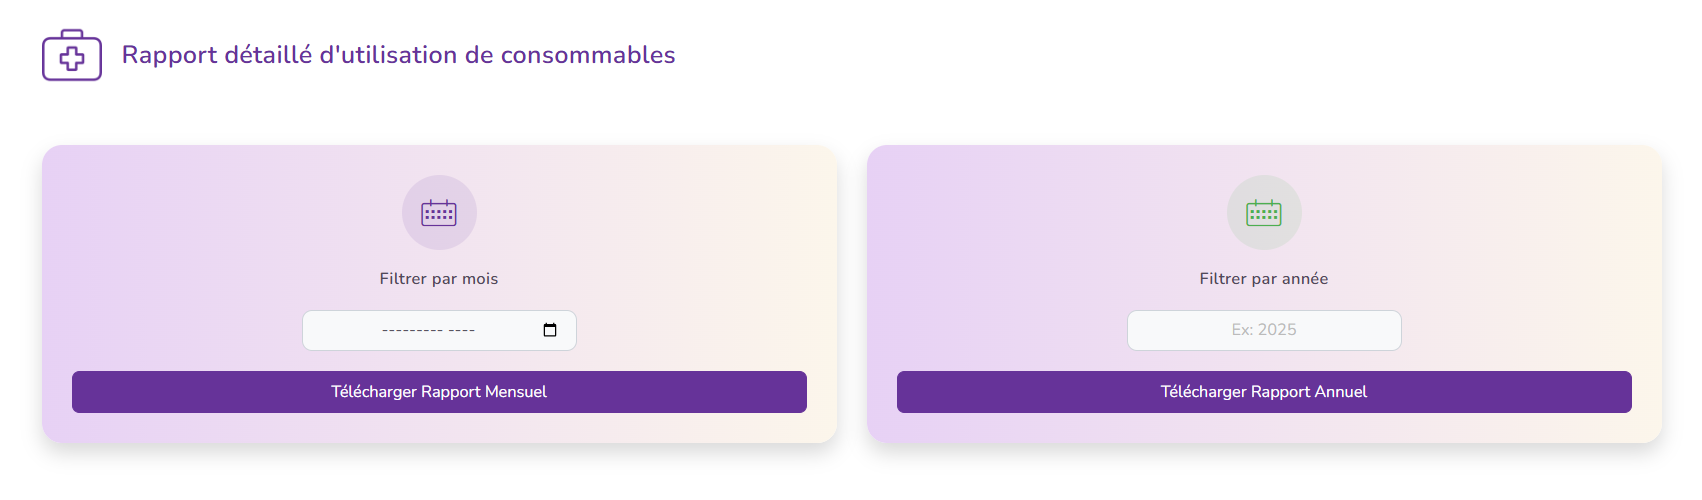Click blank space left of the year field
1702x500 pixels.
tap(1012, 330)
